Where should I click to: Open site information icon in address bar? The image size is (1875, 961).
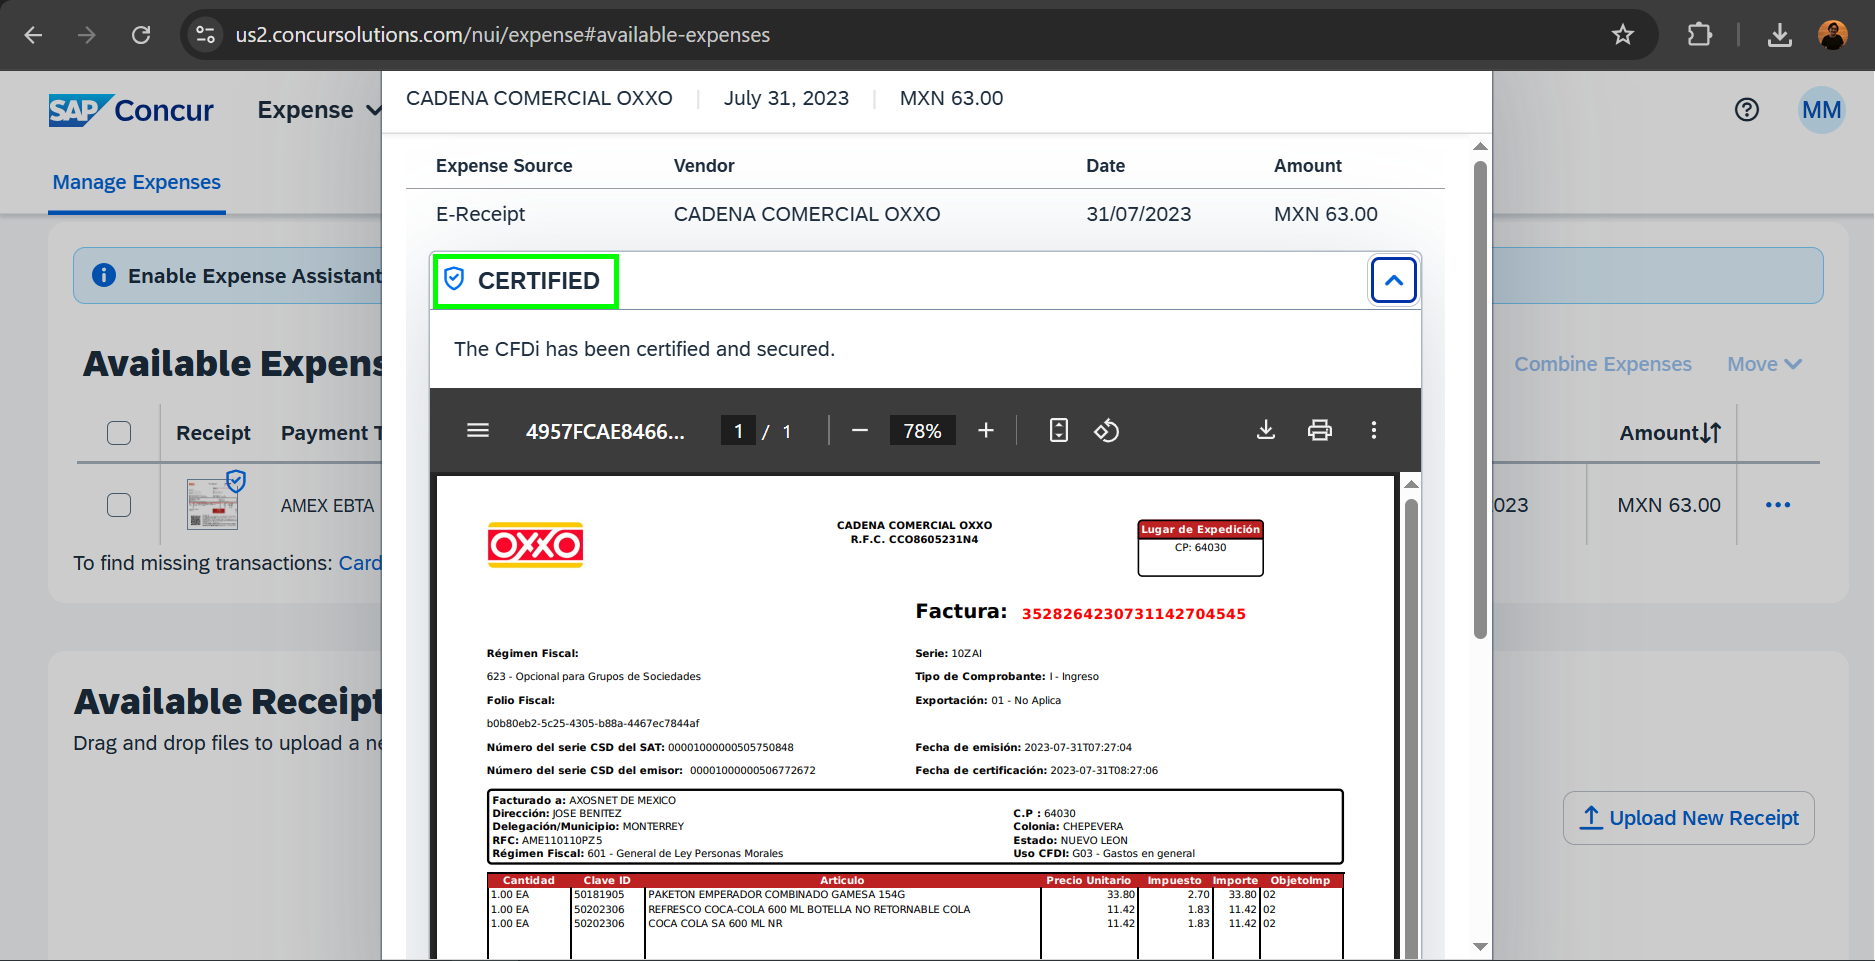click(205, 35)
